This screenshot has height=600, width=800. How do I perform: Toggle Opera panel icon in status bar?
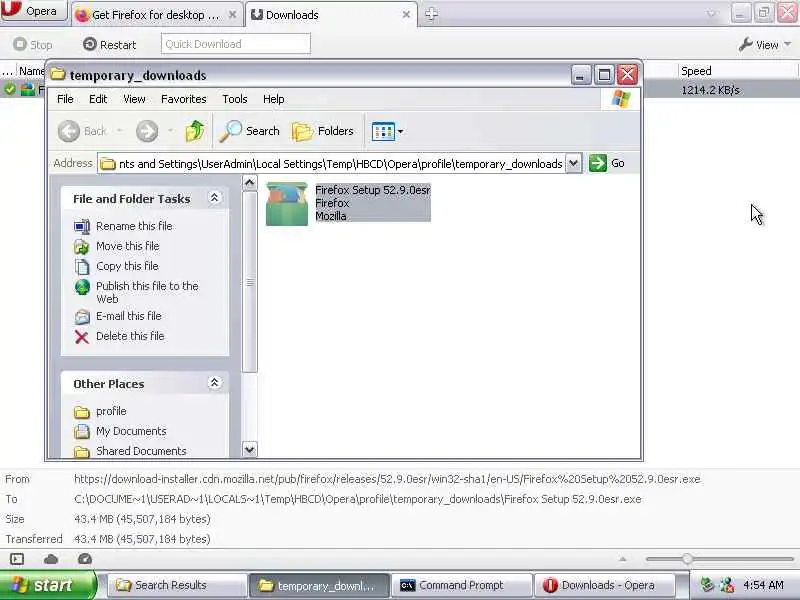17,559
